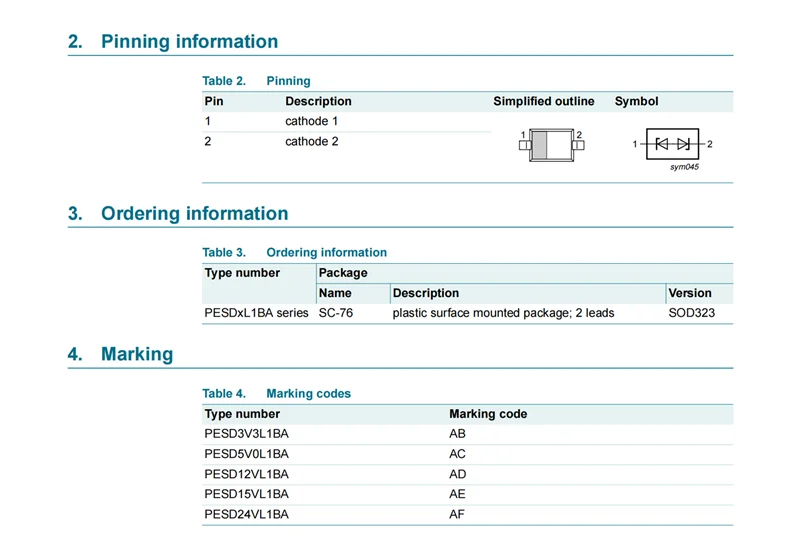
Task: Click the 'Name' sub-header
Action: pos(335,293)
